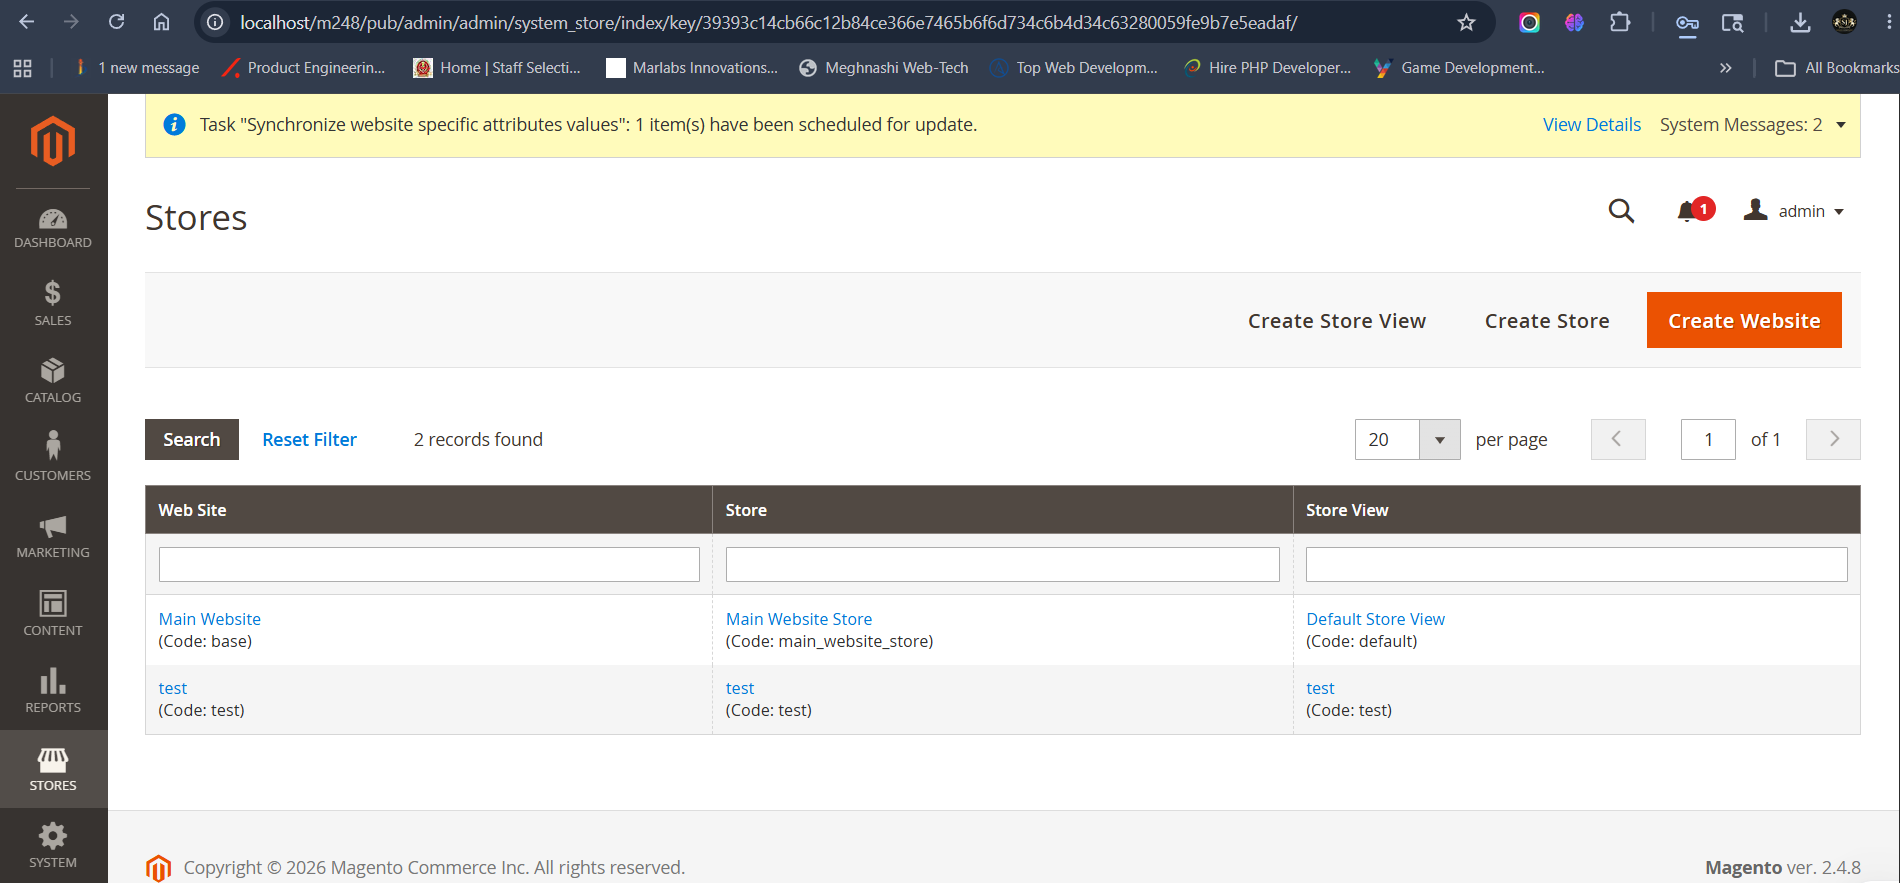Screen dimensions: 1900x883
Task: Open the Catalog menu
Action: [x=53, y=381]
